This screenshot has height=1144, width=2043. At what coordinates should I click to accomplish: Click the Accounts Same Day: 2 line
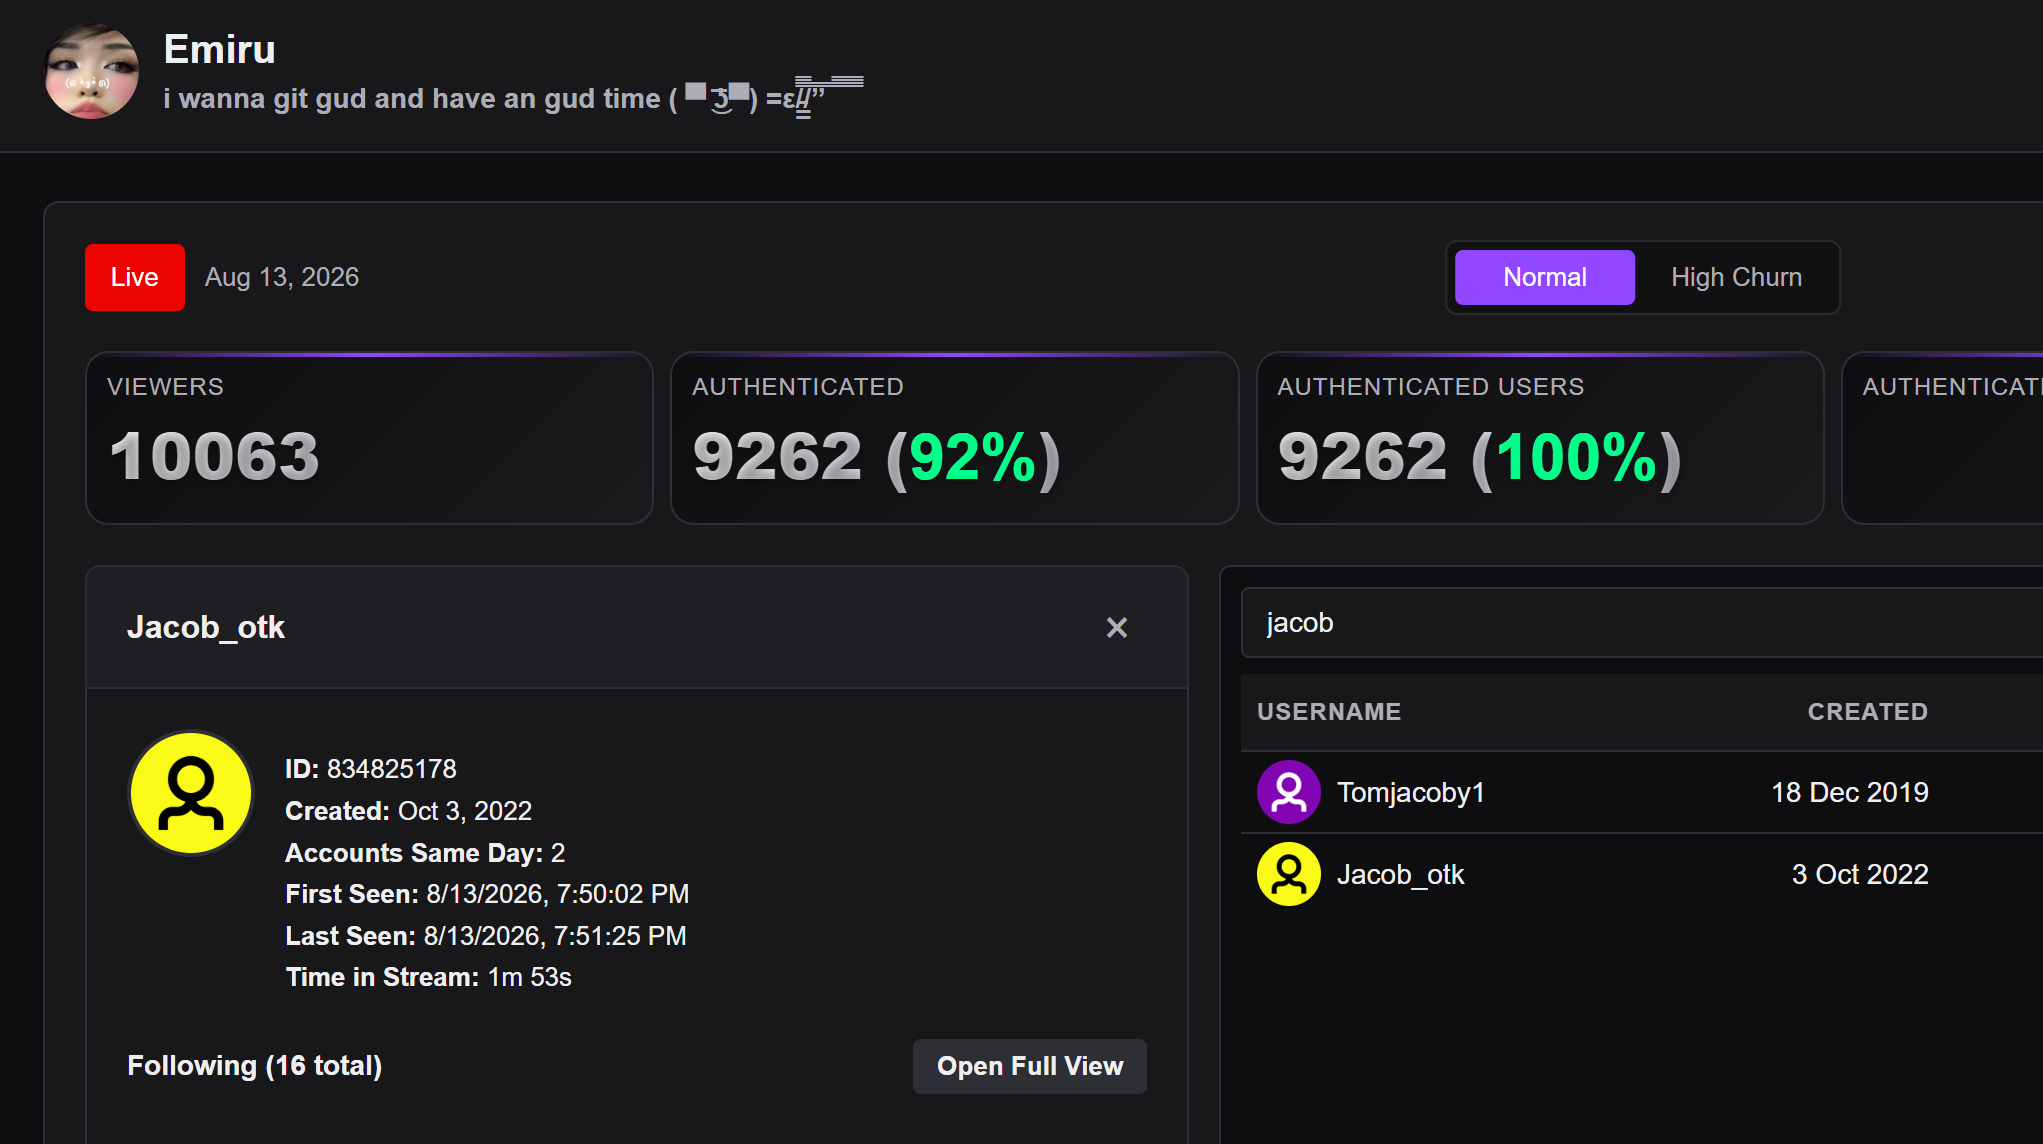pos(425,853)
